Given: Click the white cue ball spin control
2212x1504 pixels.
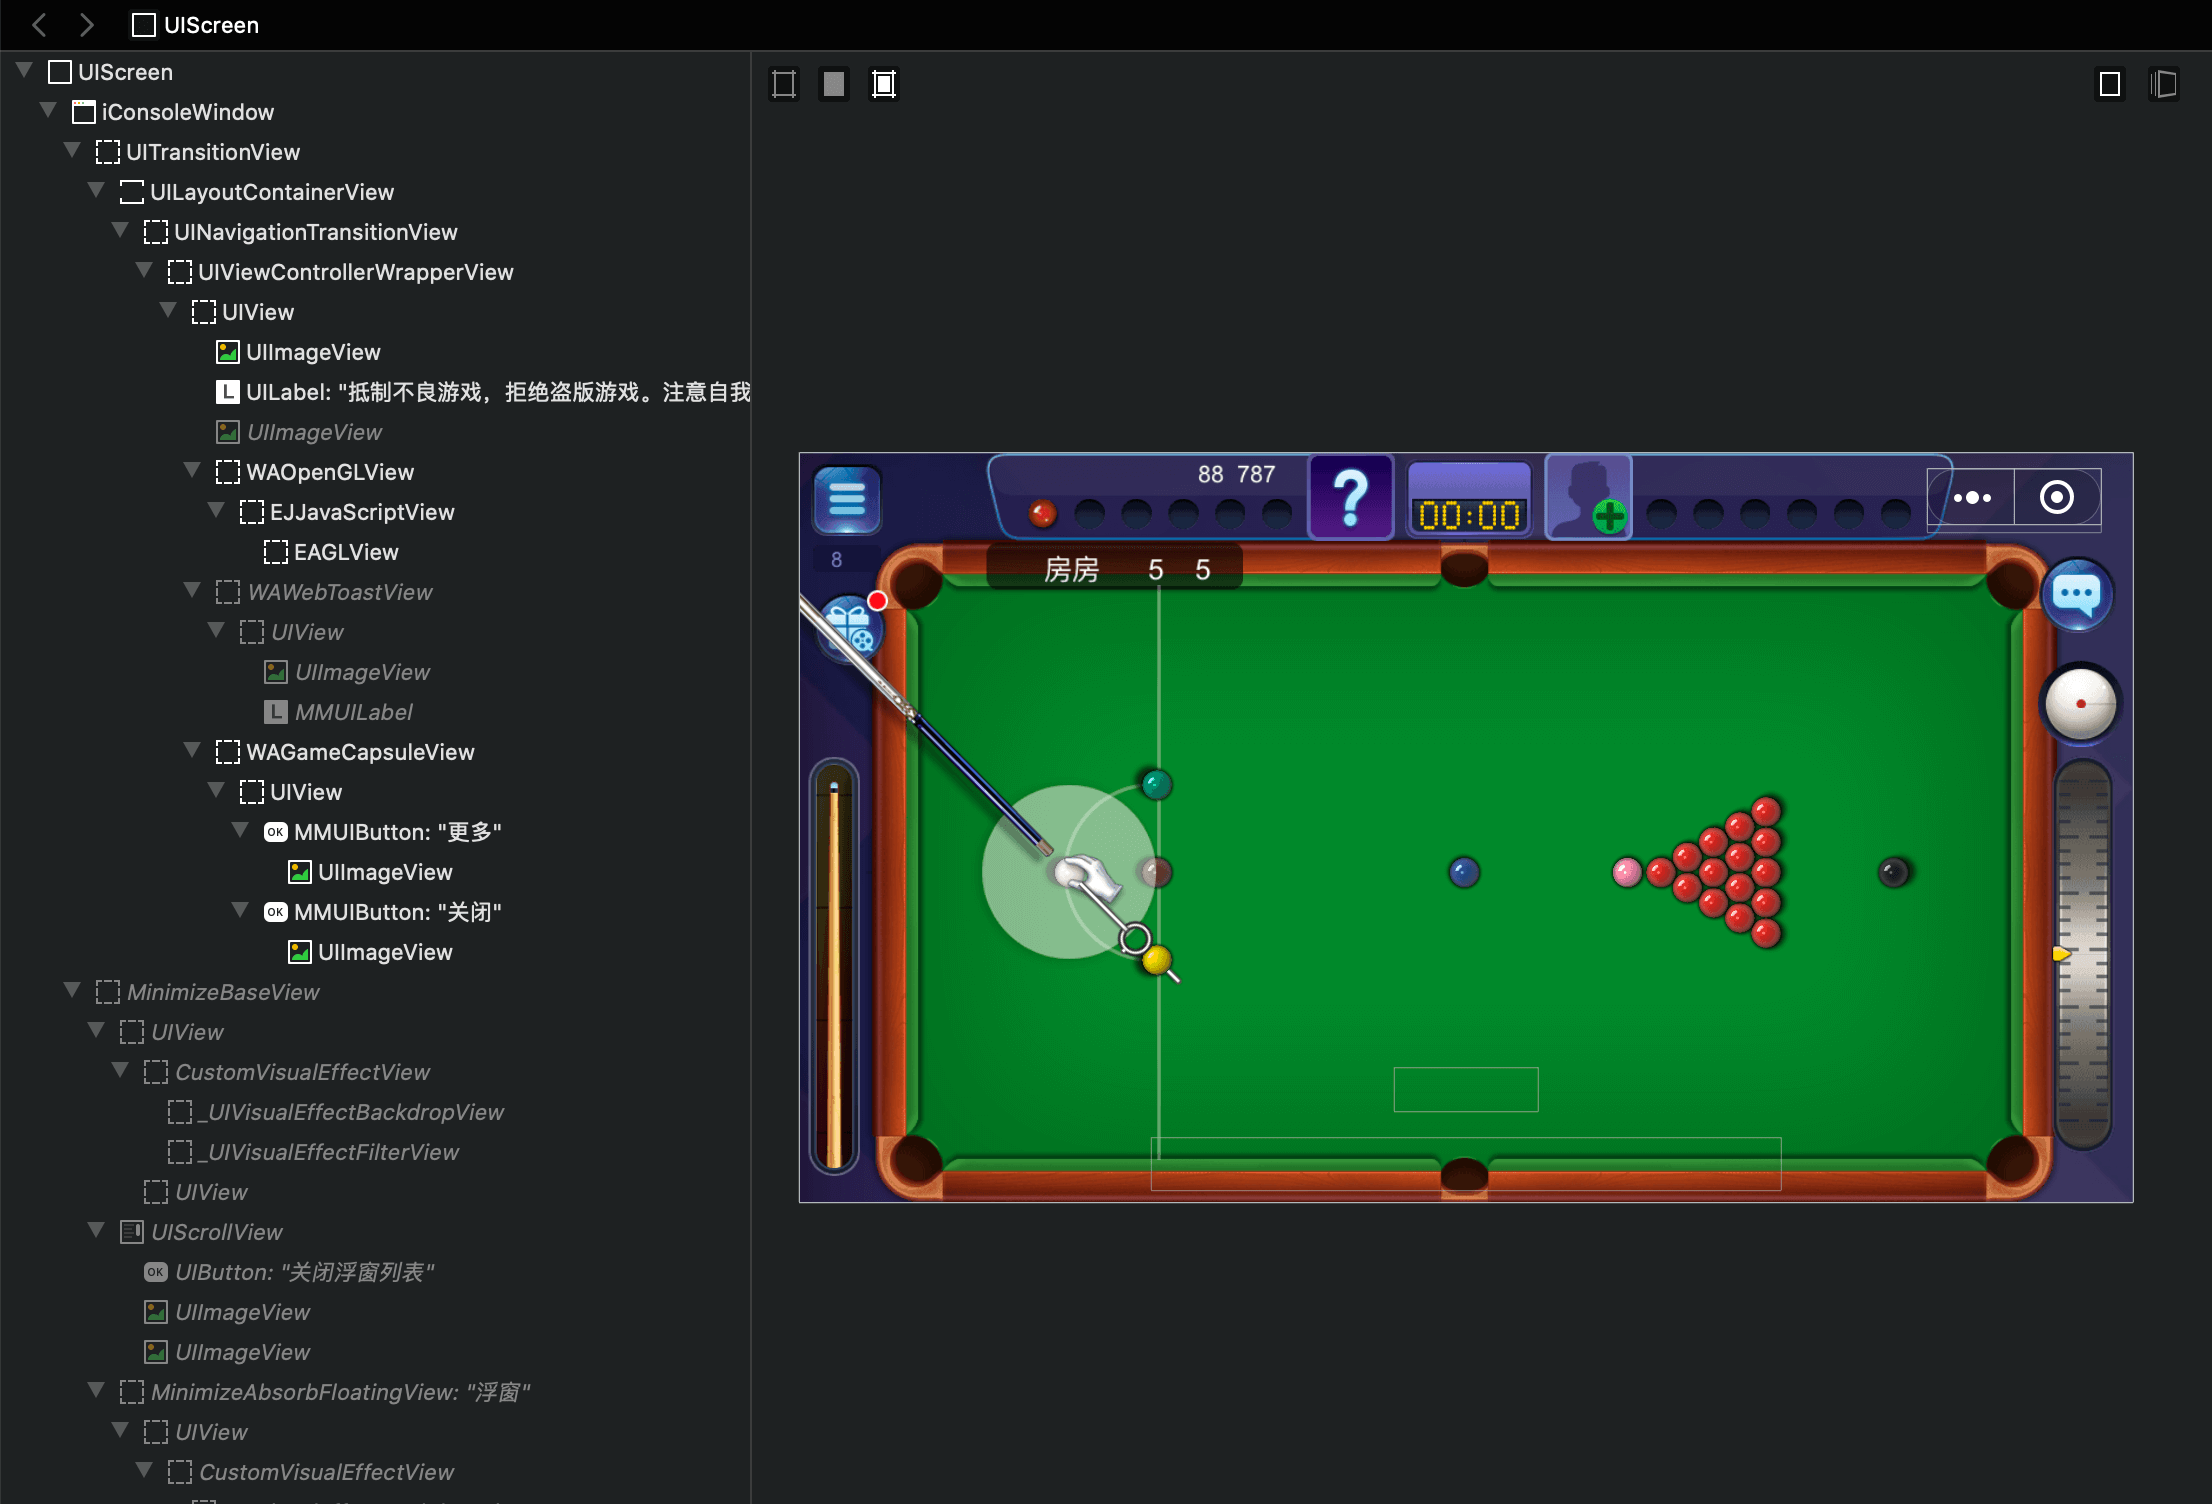Looking at the screenshot, I should [2080, 704].
